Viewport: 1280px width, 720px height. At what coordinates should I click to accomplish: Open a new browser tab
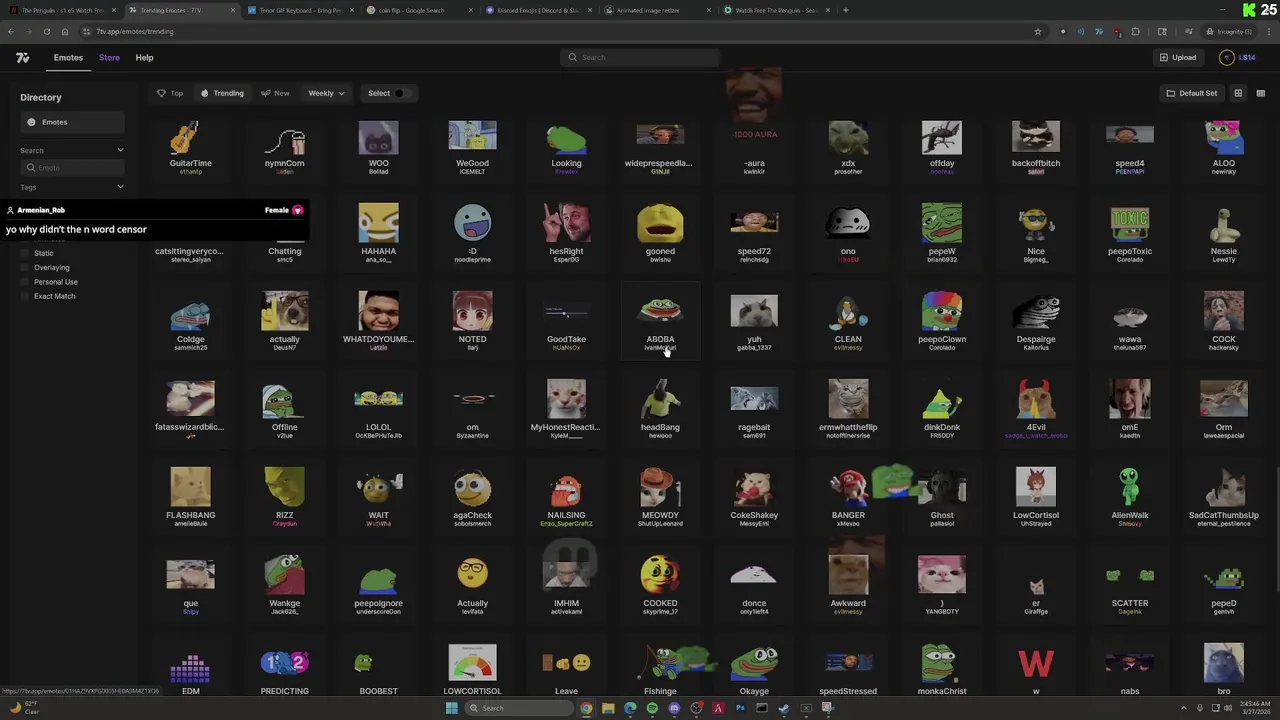(846, 10)
